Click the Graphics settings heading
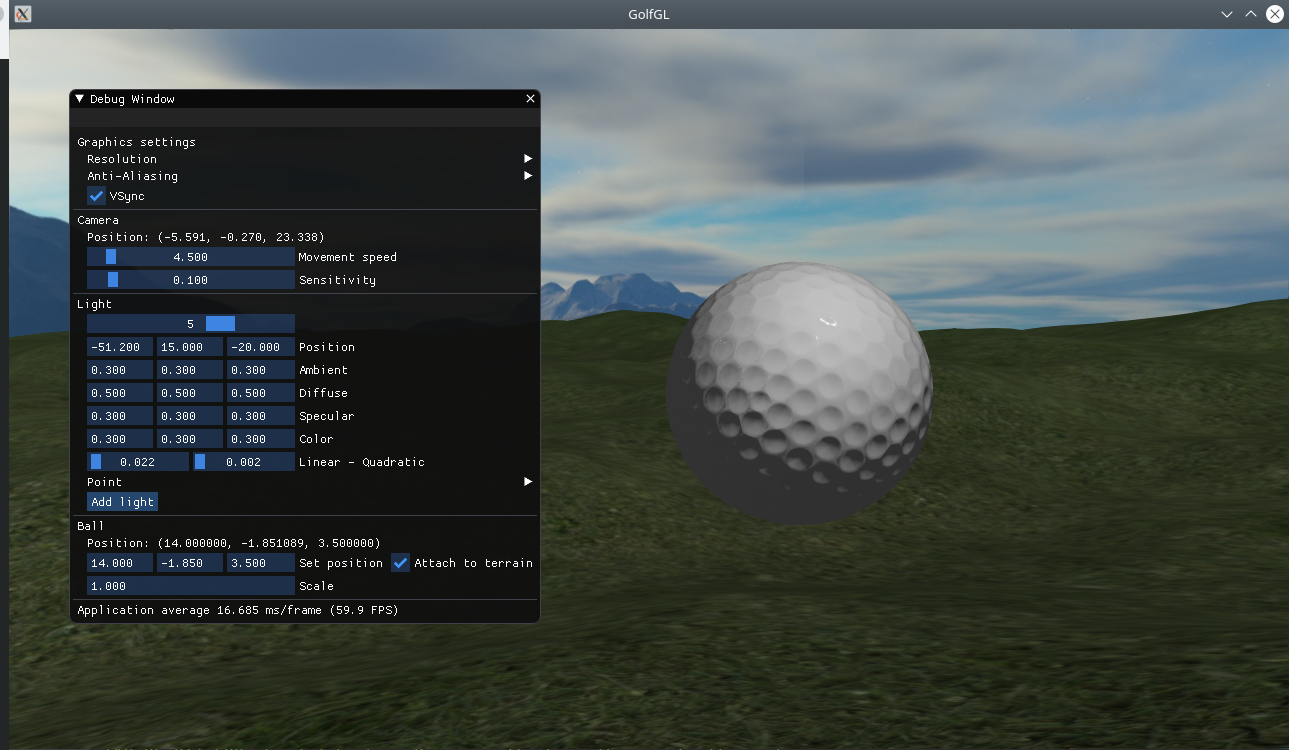 (137, 142)
